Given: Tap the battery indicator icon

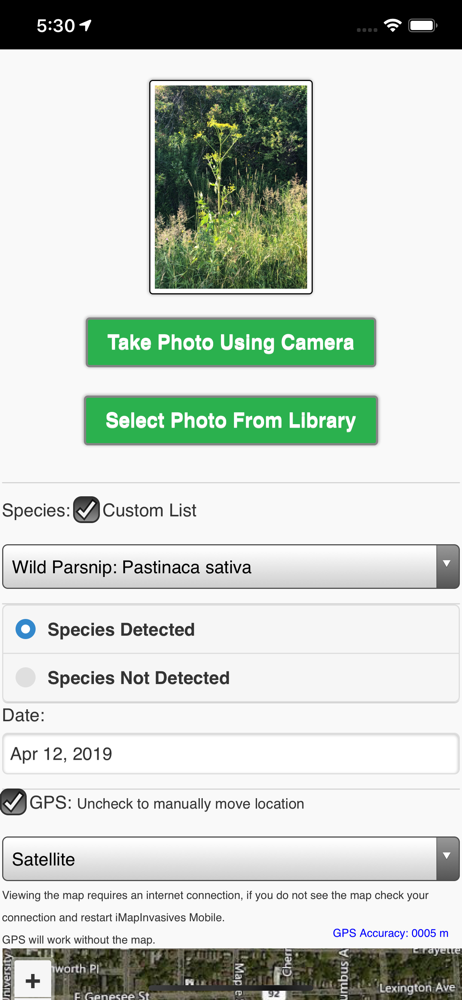Looking at the screenshot, I should (x=422, y=26).
